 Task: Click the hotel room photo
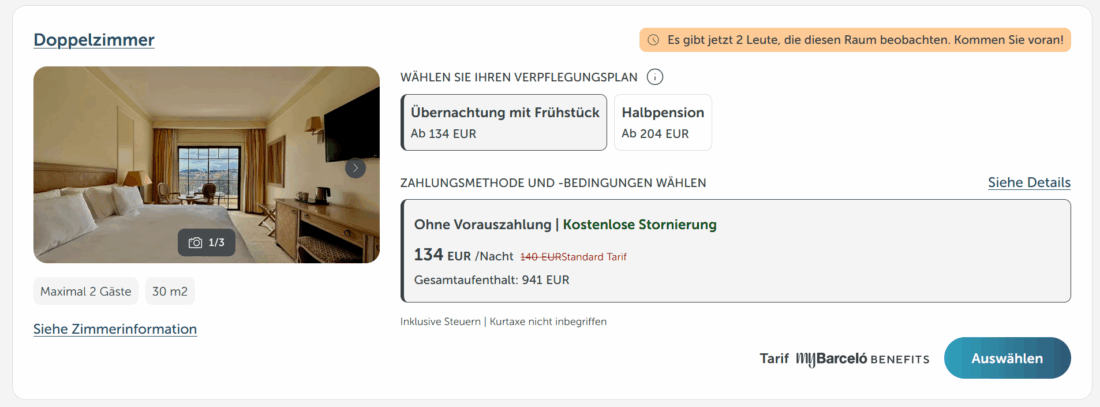pos(206,165)
